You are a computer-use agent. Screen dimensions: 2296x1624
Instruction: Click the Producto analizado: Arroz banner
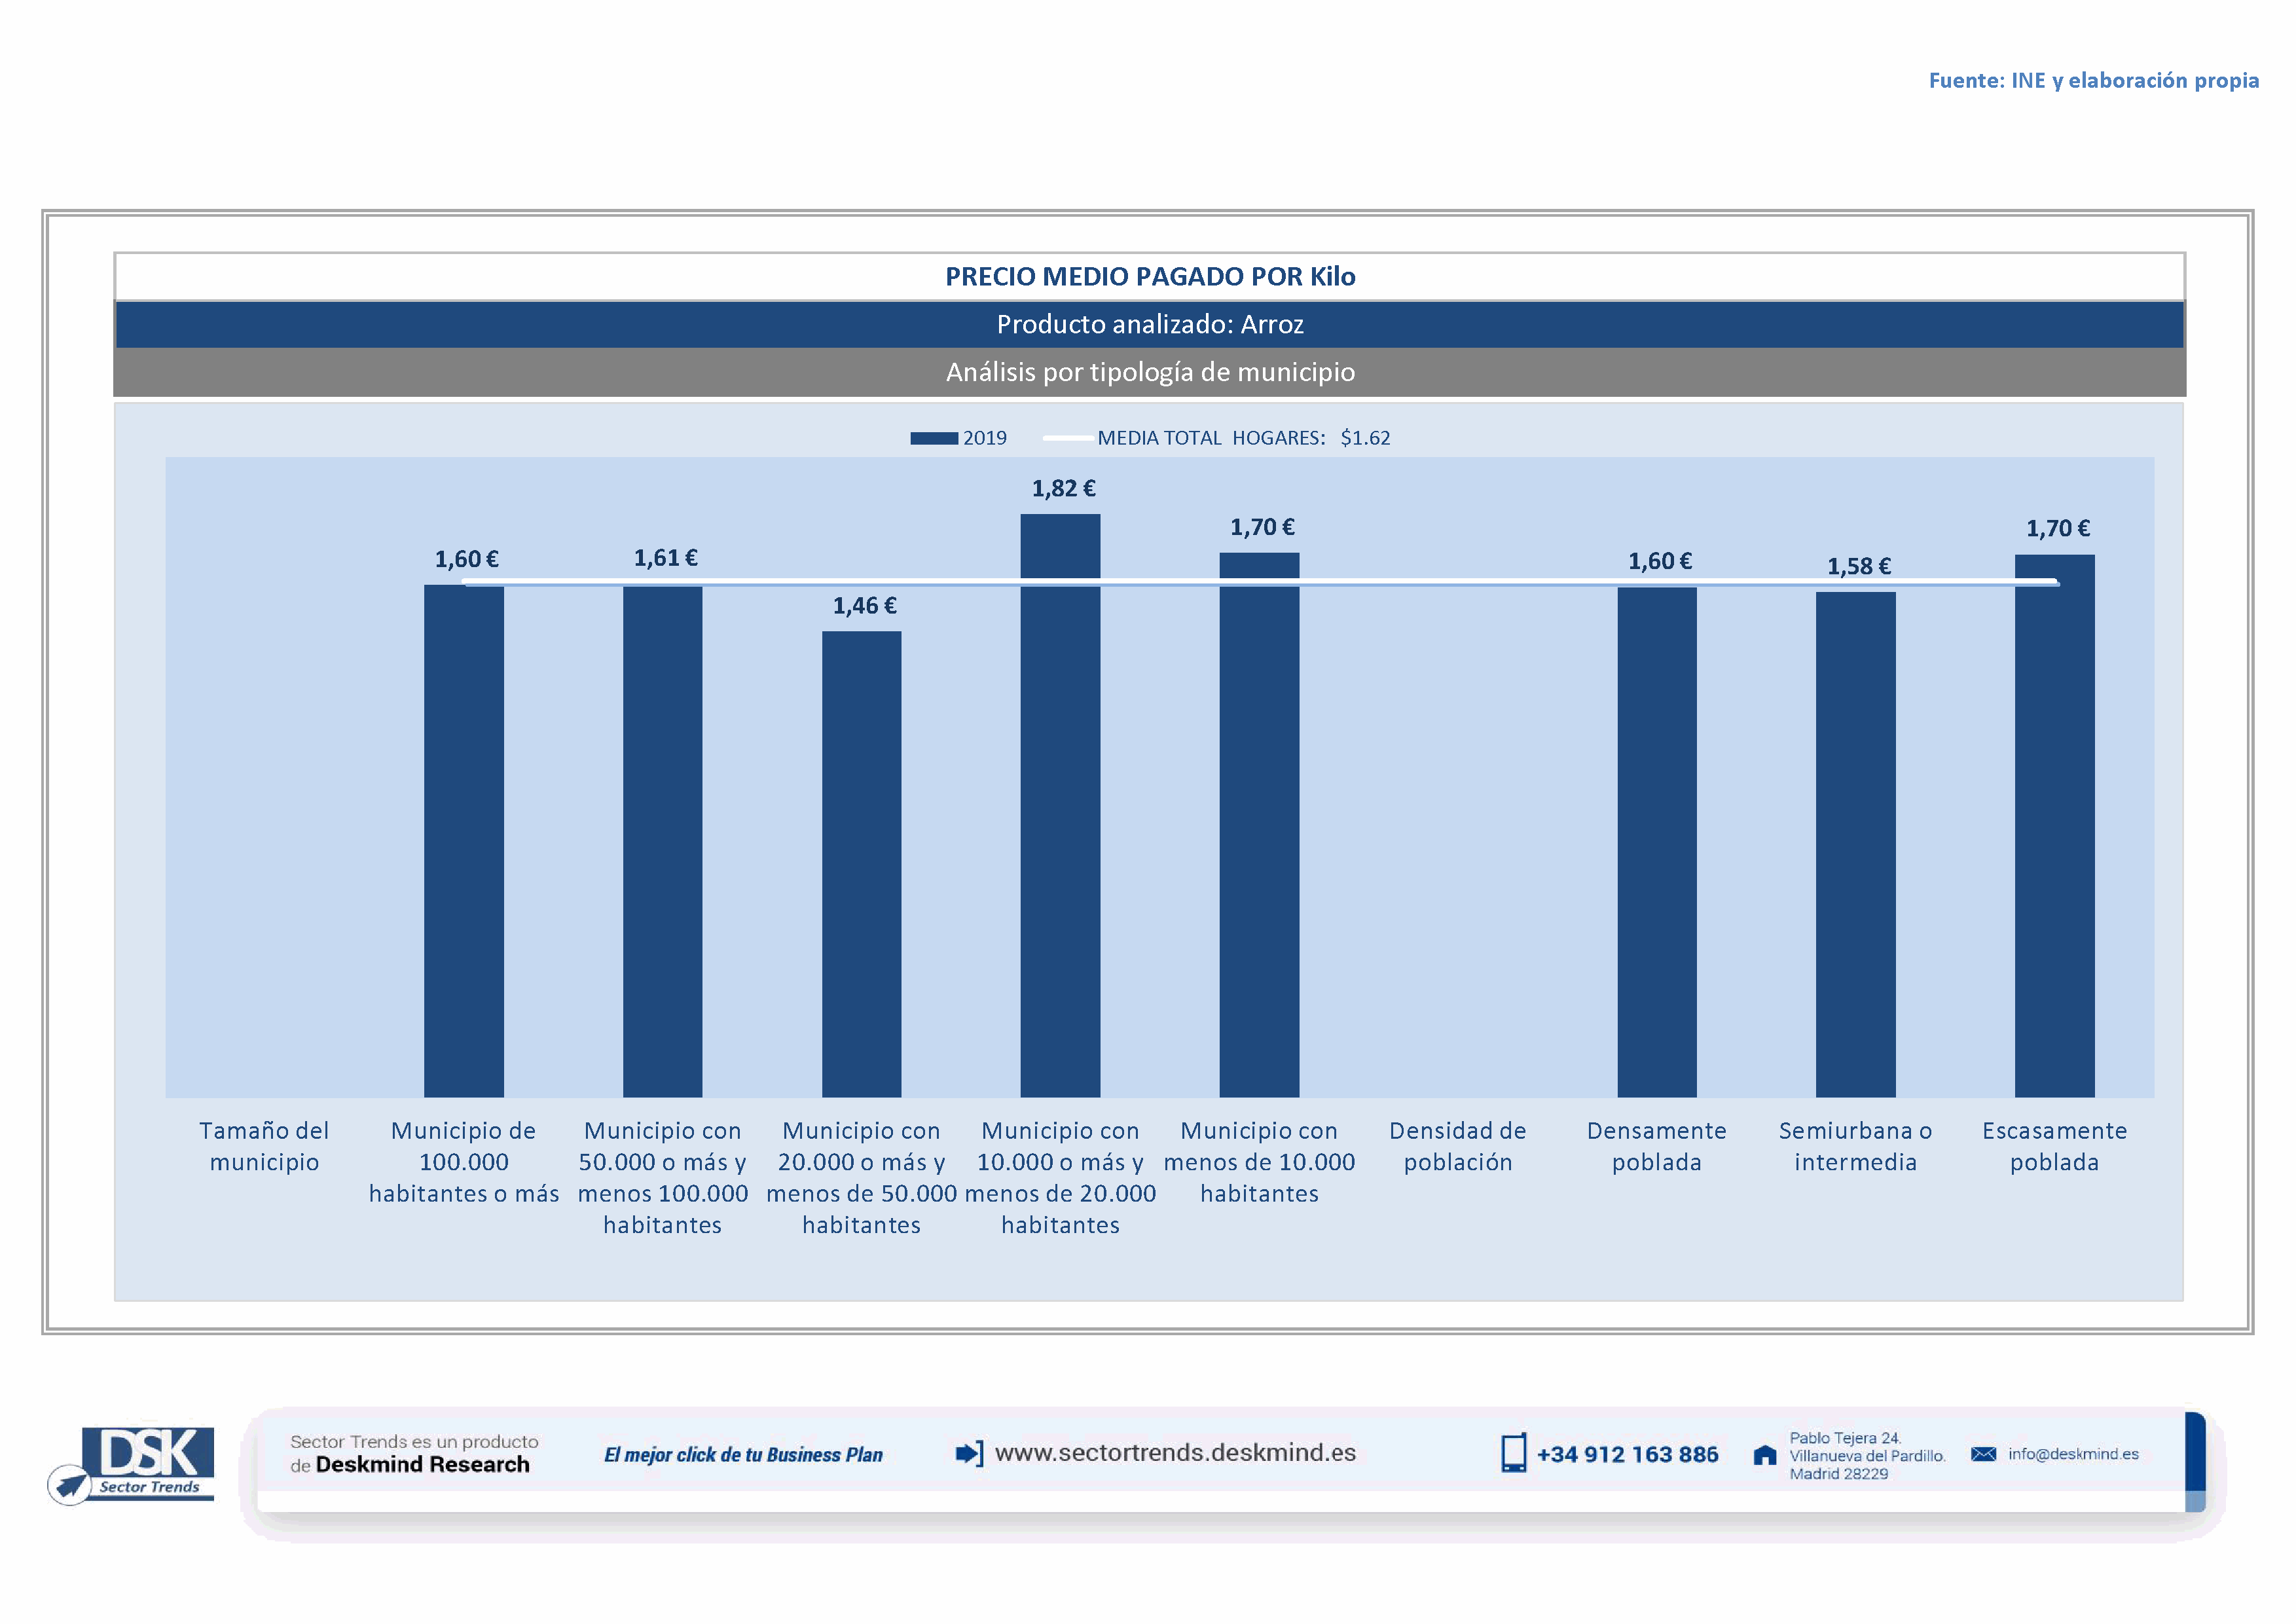tap(1150, 324)
